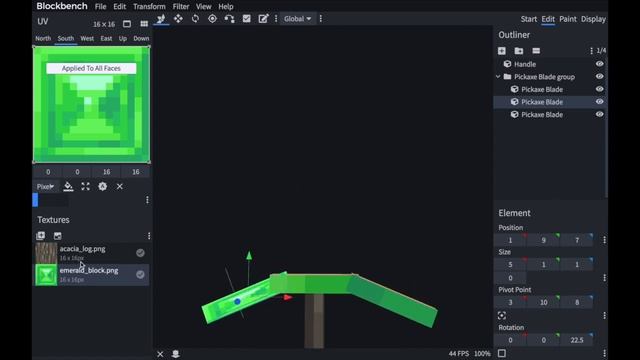Click the Size X field showing 5
The image size is (640, 360).
click(x=510, y=265)
